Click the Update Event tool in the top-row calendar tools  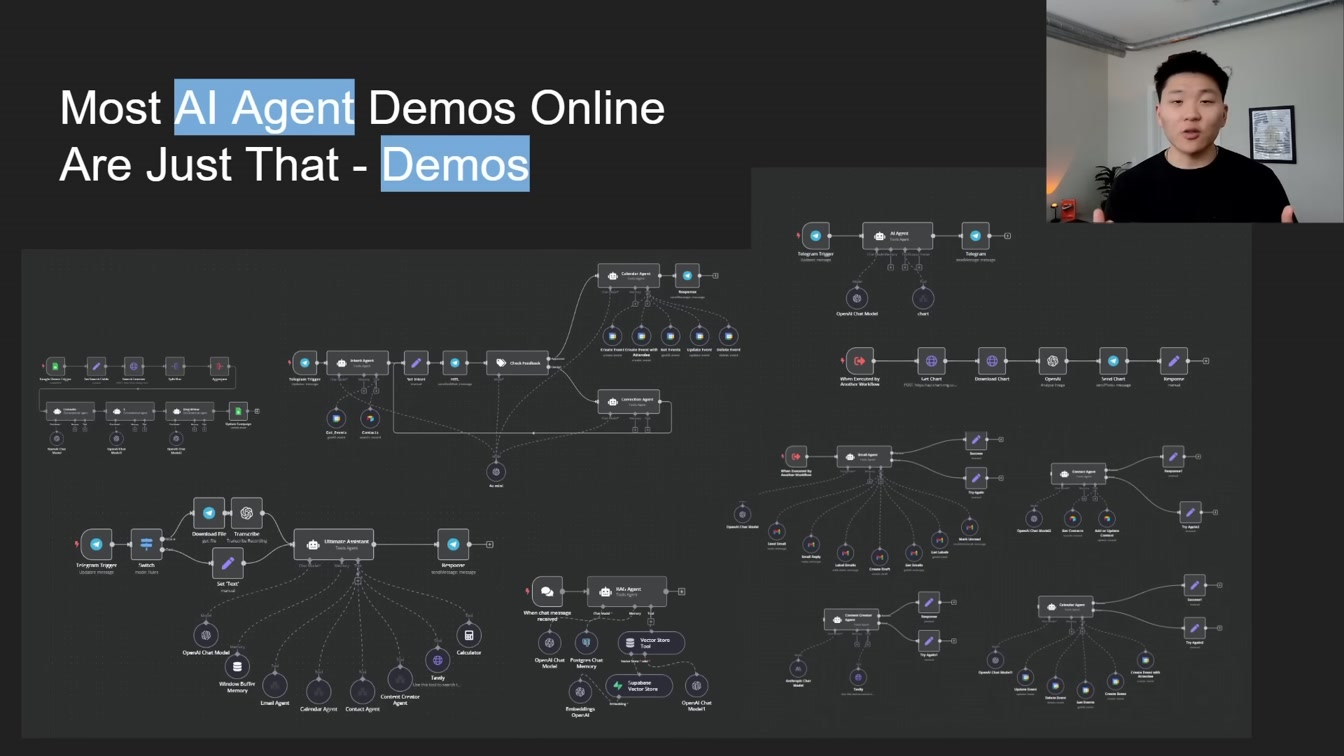pos(699,336)
